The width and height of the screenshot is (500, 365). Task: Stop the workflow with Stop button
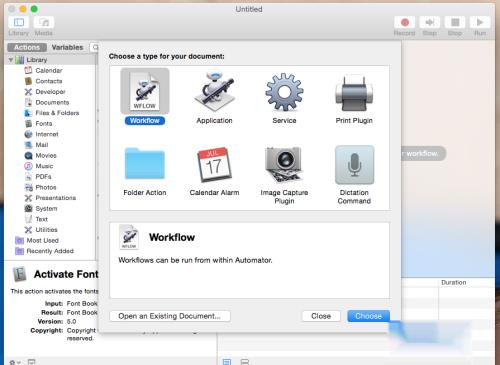pos(455,22)
